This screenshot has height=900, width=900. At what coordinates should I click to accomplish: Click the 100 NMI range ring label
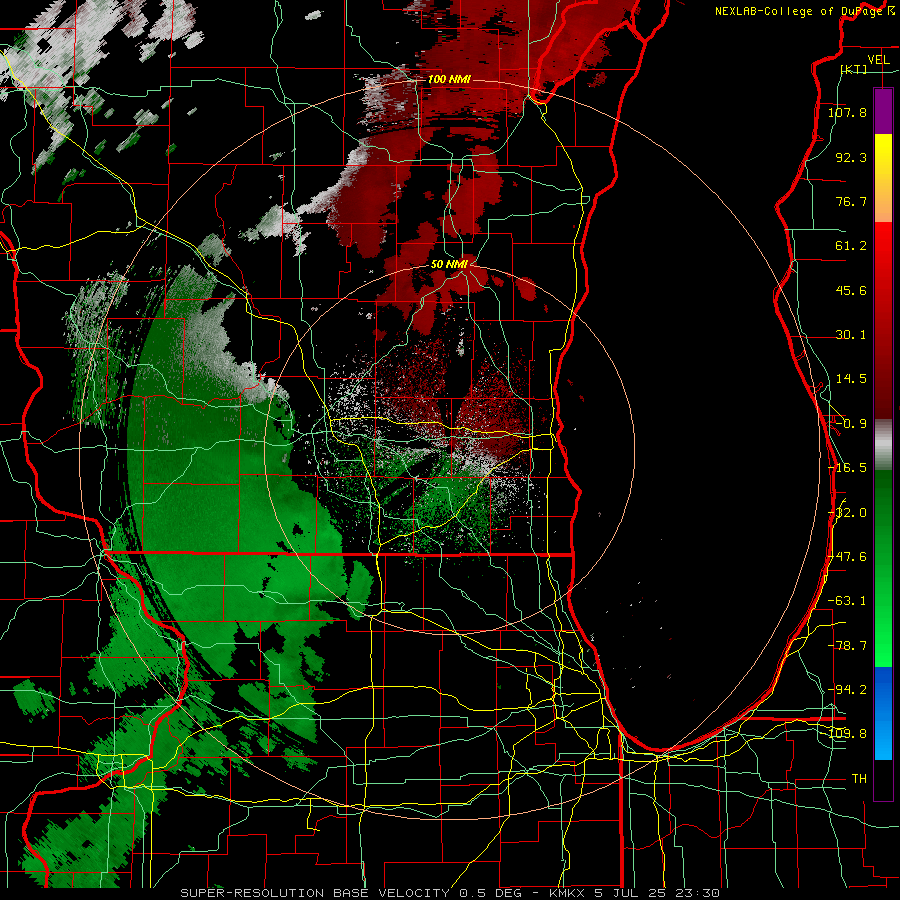coord(449,79)
